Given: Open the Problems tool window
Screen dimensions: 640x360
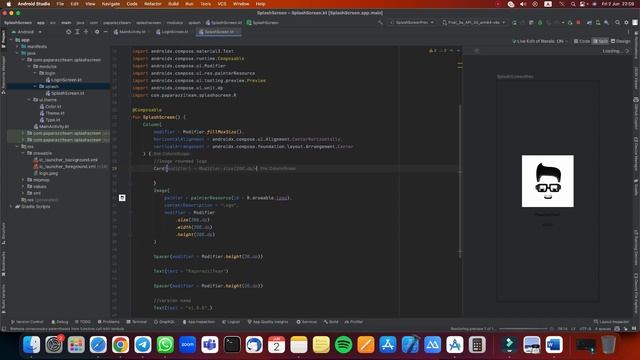Looking at the screenshot, I should click(109, 322).
